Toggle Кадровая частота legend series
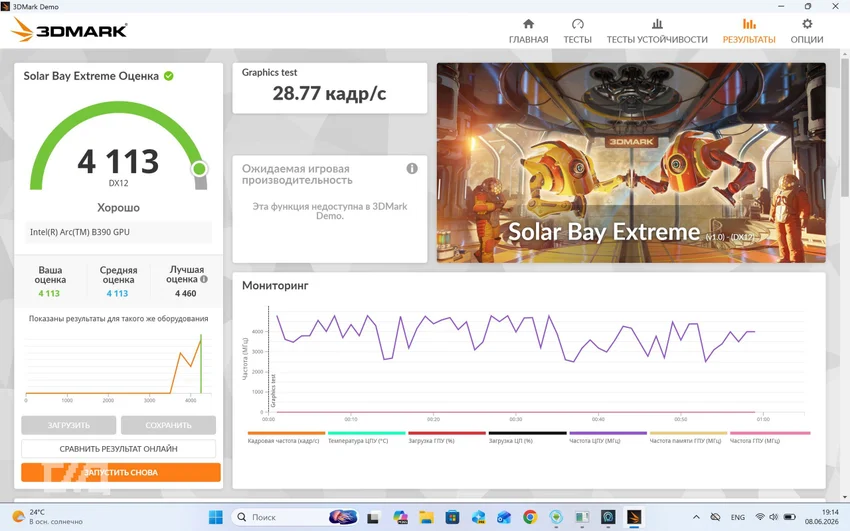The image size is (850, 531). [286, 437]
